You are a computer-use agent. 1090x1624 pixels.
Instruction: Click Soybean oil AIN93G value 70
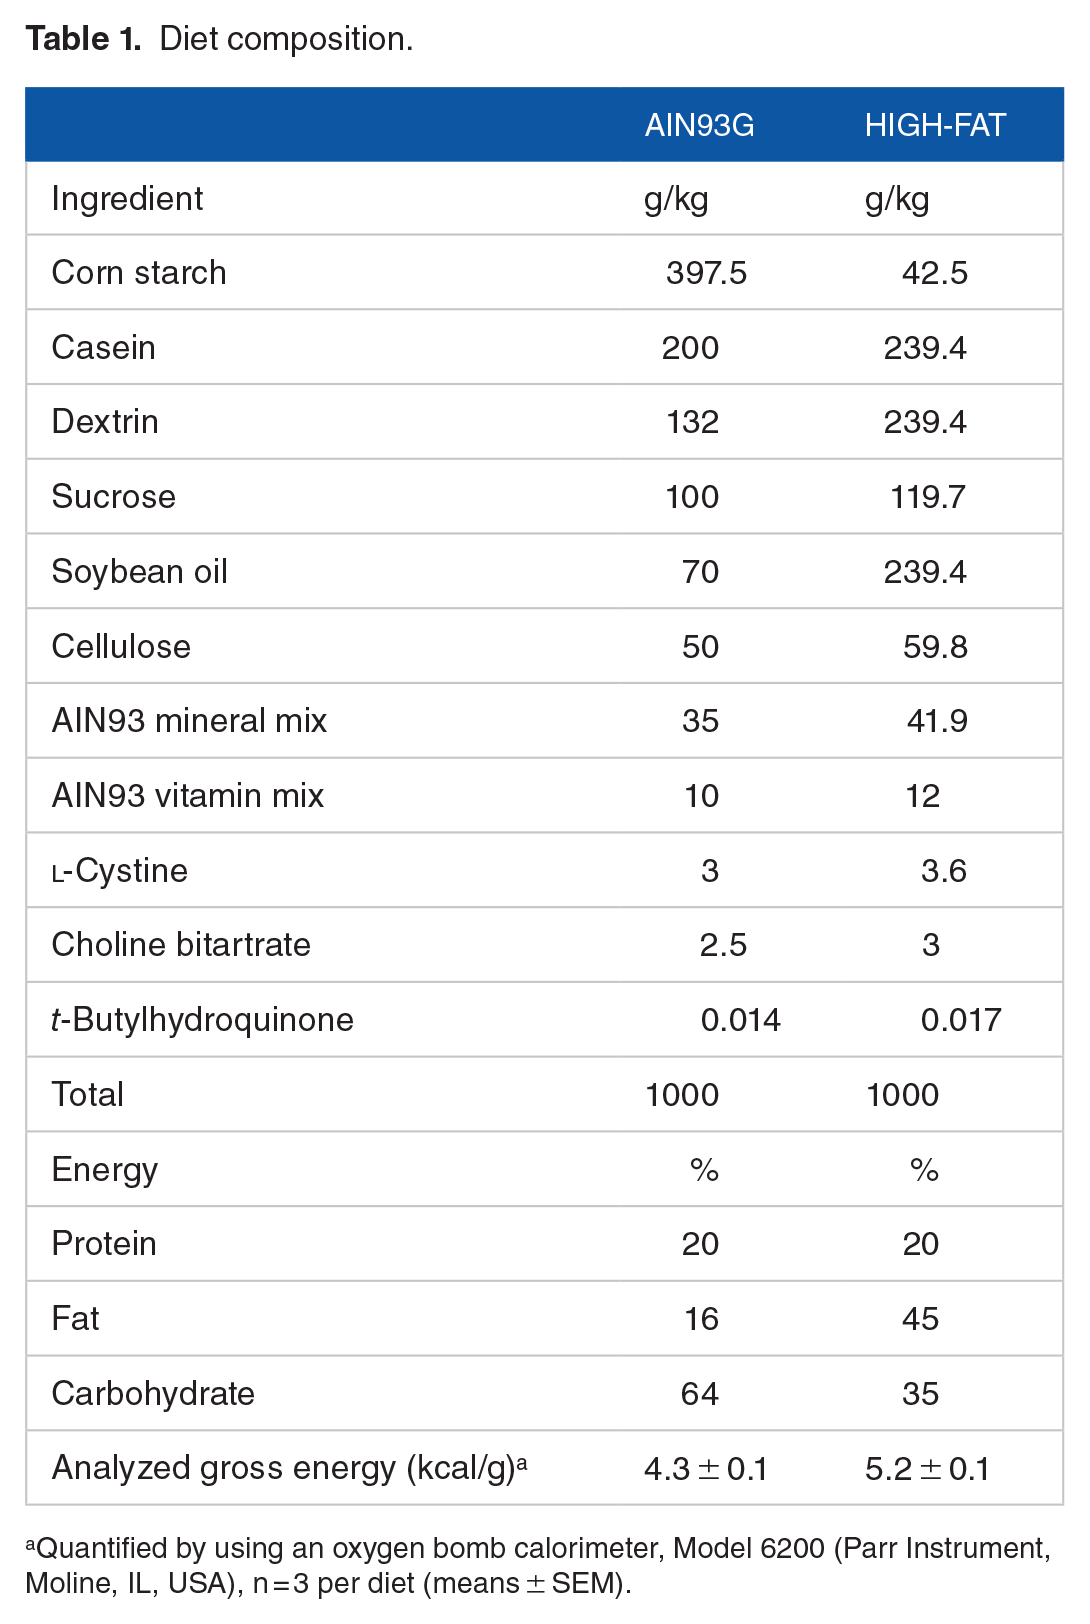[701, 572]
